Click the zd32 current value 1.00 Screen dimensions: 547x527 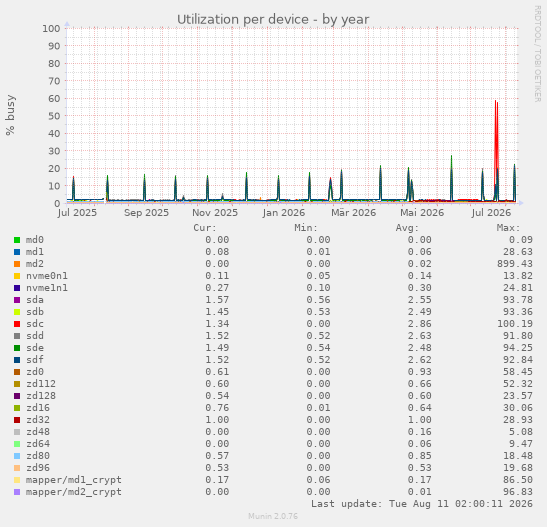point(217,420)
